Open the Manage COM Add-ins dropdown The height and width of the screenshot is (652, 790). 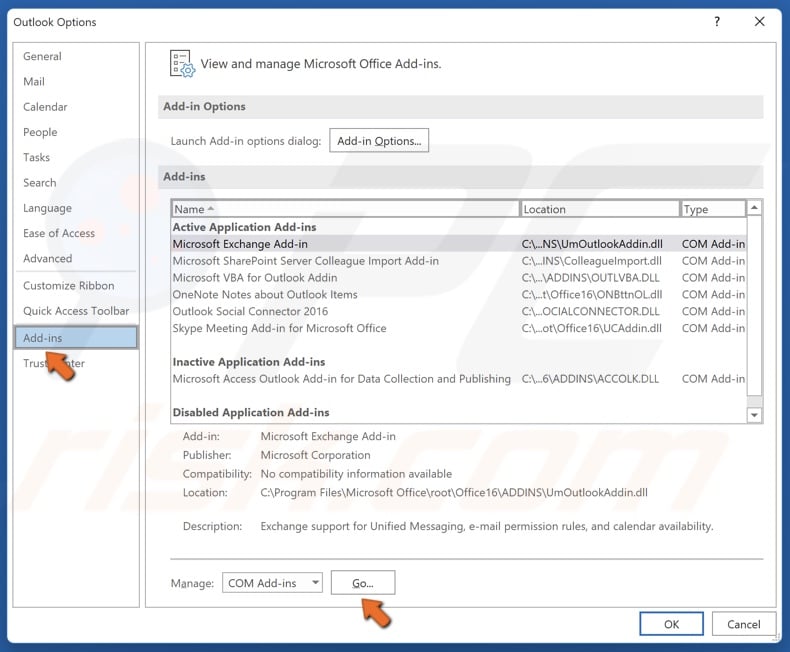click(273, 583)
